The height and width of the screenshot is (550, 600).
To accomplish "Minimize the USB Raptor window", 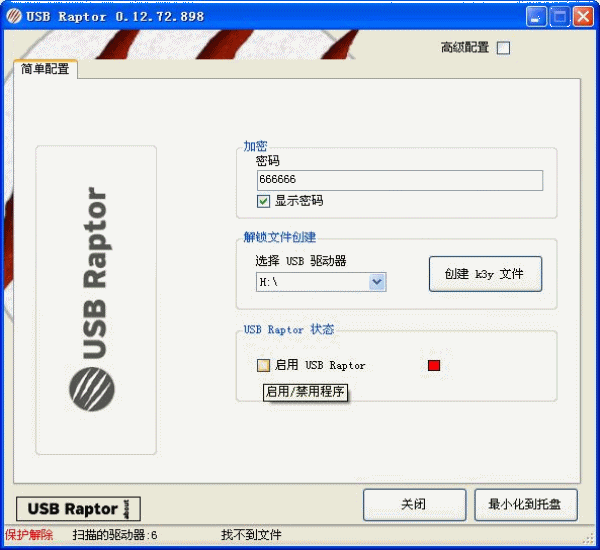I will click(x=536, y=17).
